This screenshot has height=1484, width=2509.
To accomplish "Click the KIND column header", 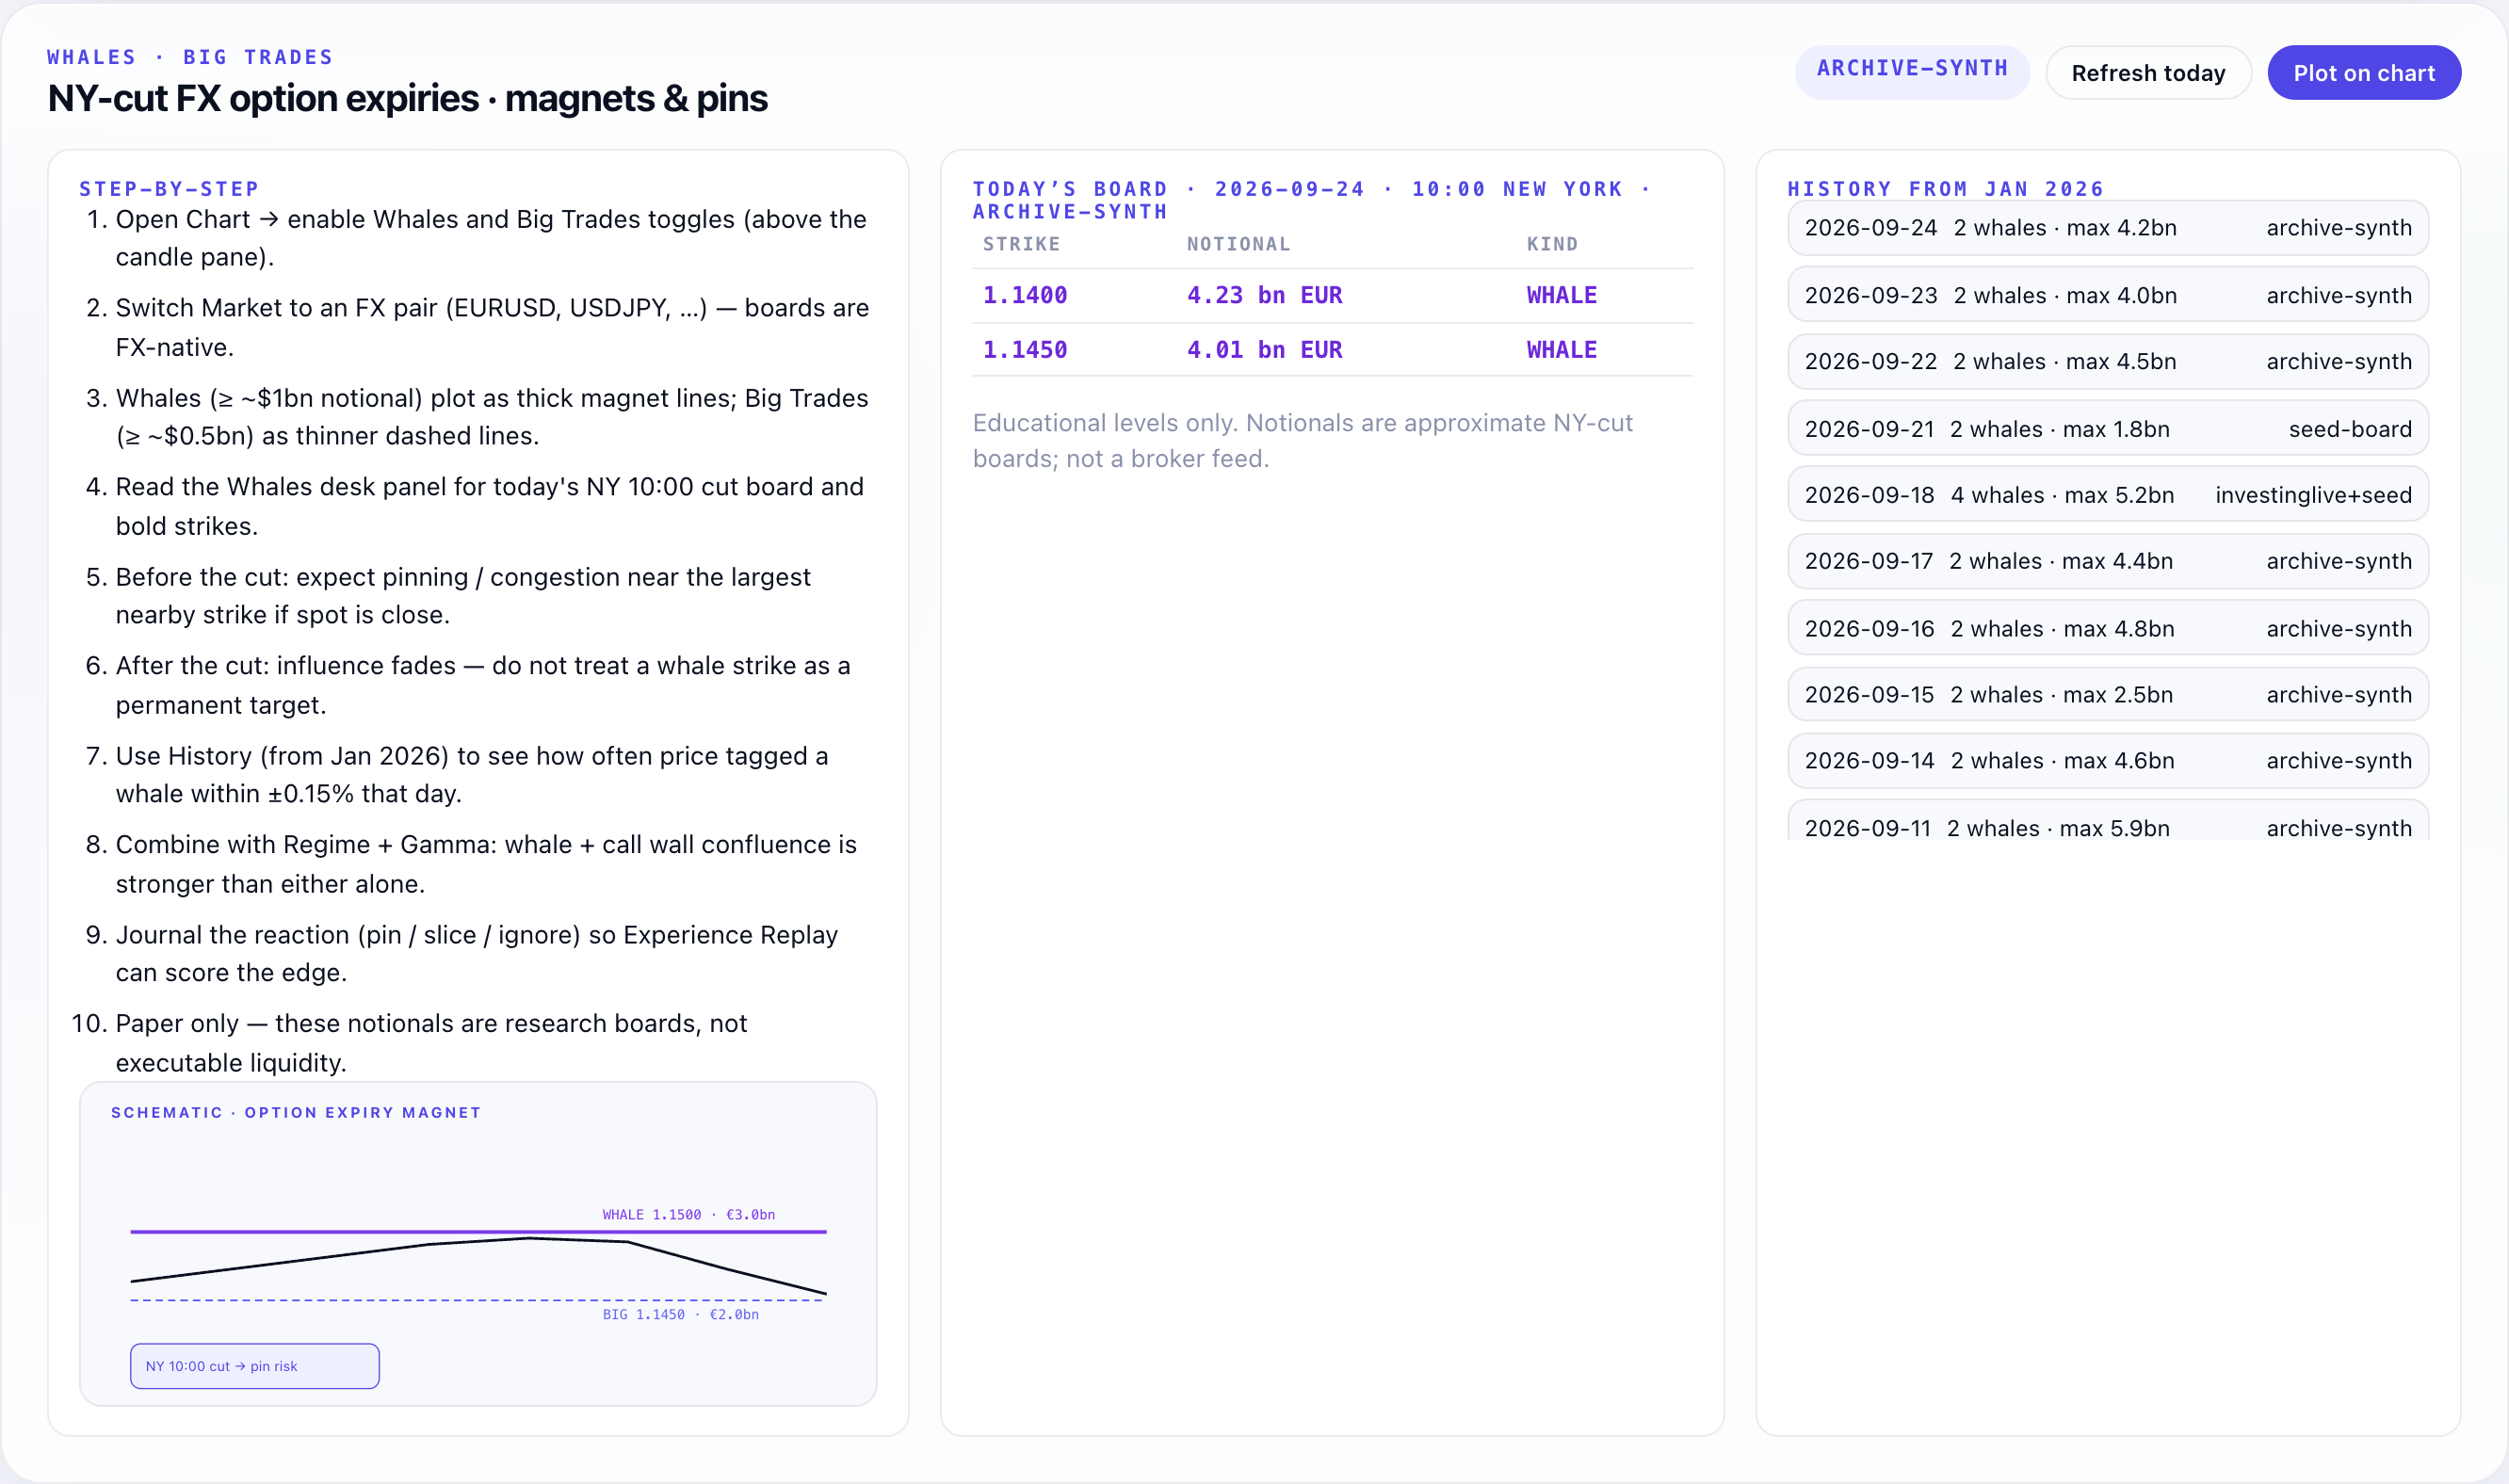I will pos(1552,244).
